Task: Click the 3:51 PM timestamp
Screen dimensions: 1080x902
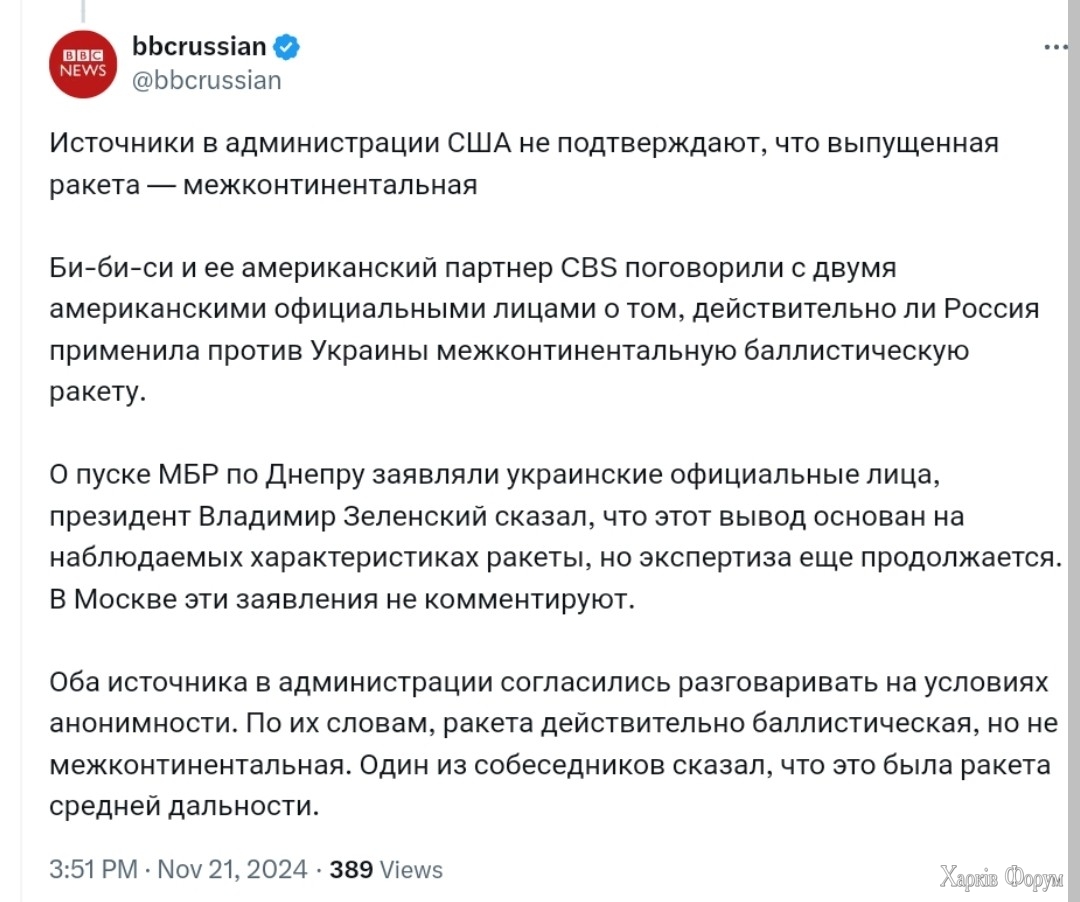Action: (x=94, y=869)
